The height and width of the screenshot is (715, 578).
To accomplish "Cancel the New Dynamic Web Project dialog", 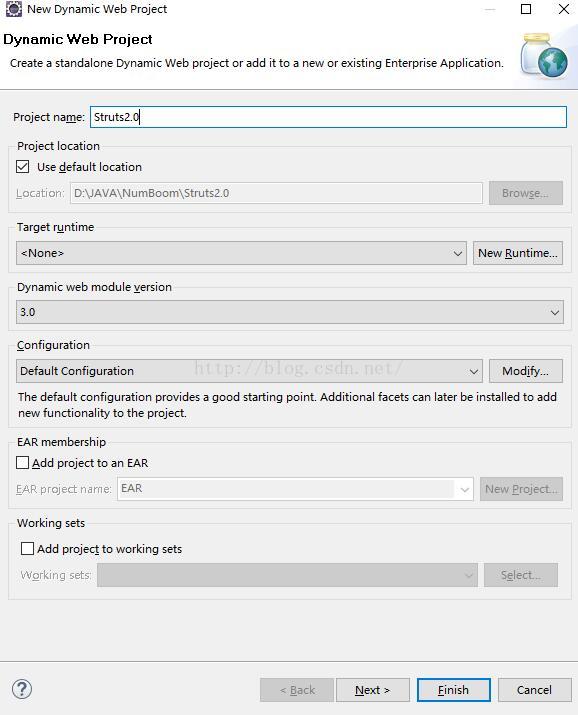I will tap(535, 690).
